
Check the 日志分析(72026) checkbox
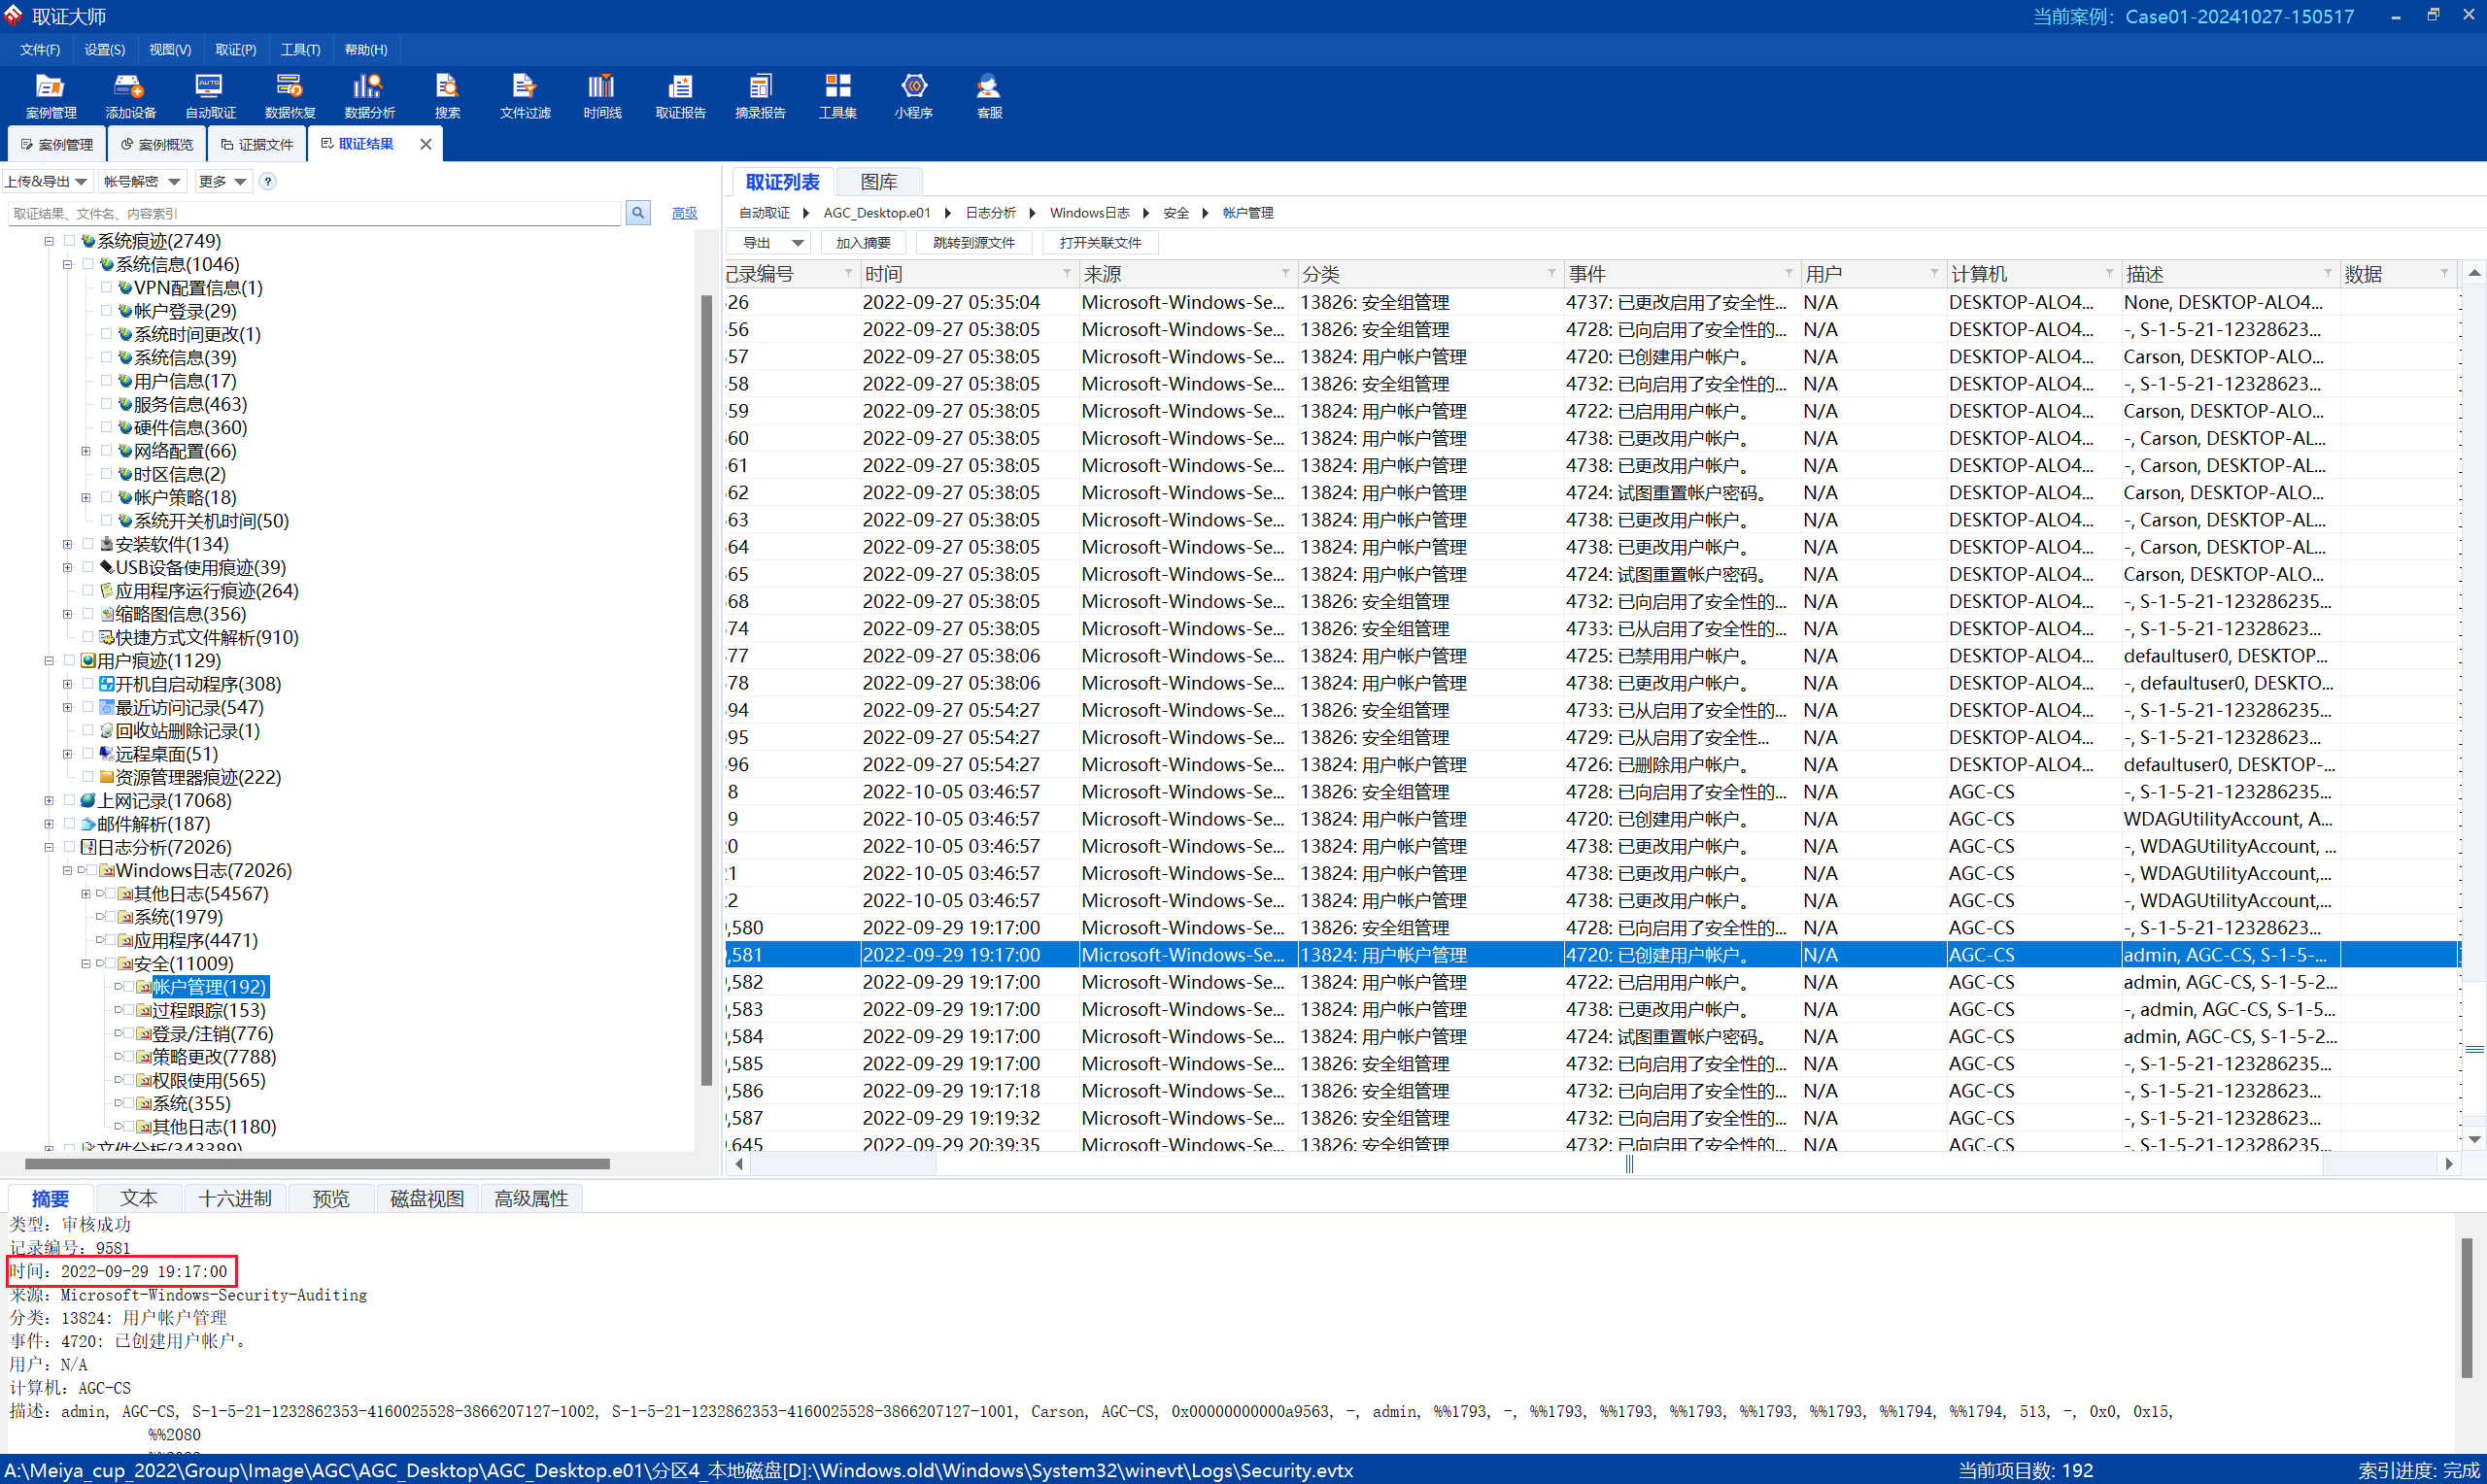(x=69, y=847)
